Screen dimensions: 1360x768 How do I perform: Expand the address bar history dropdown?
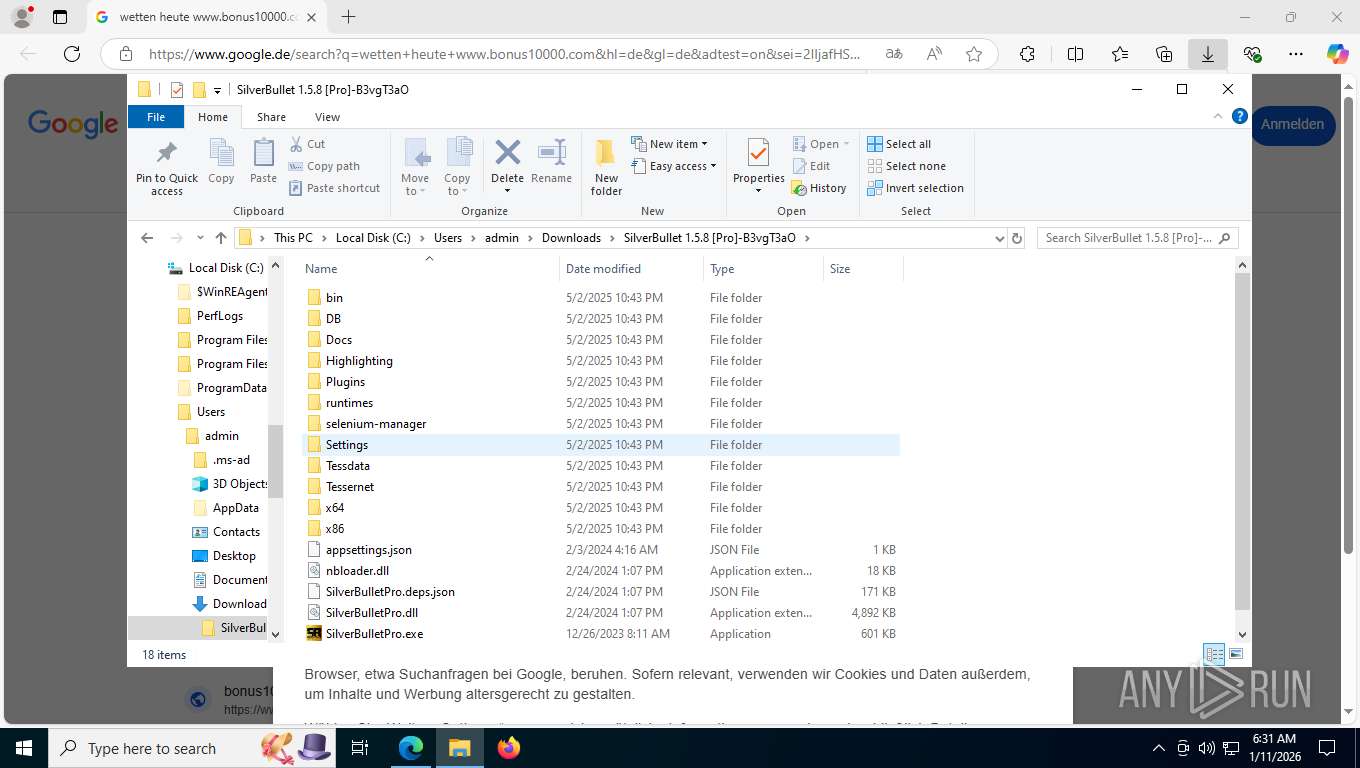tap(999, 238)
